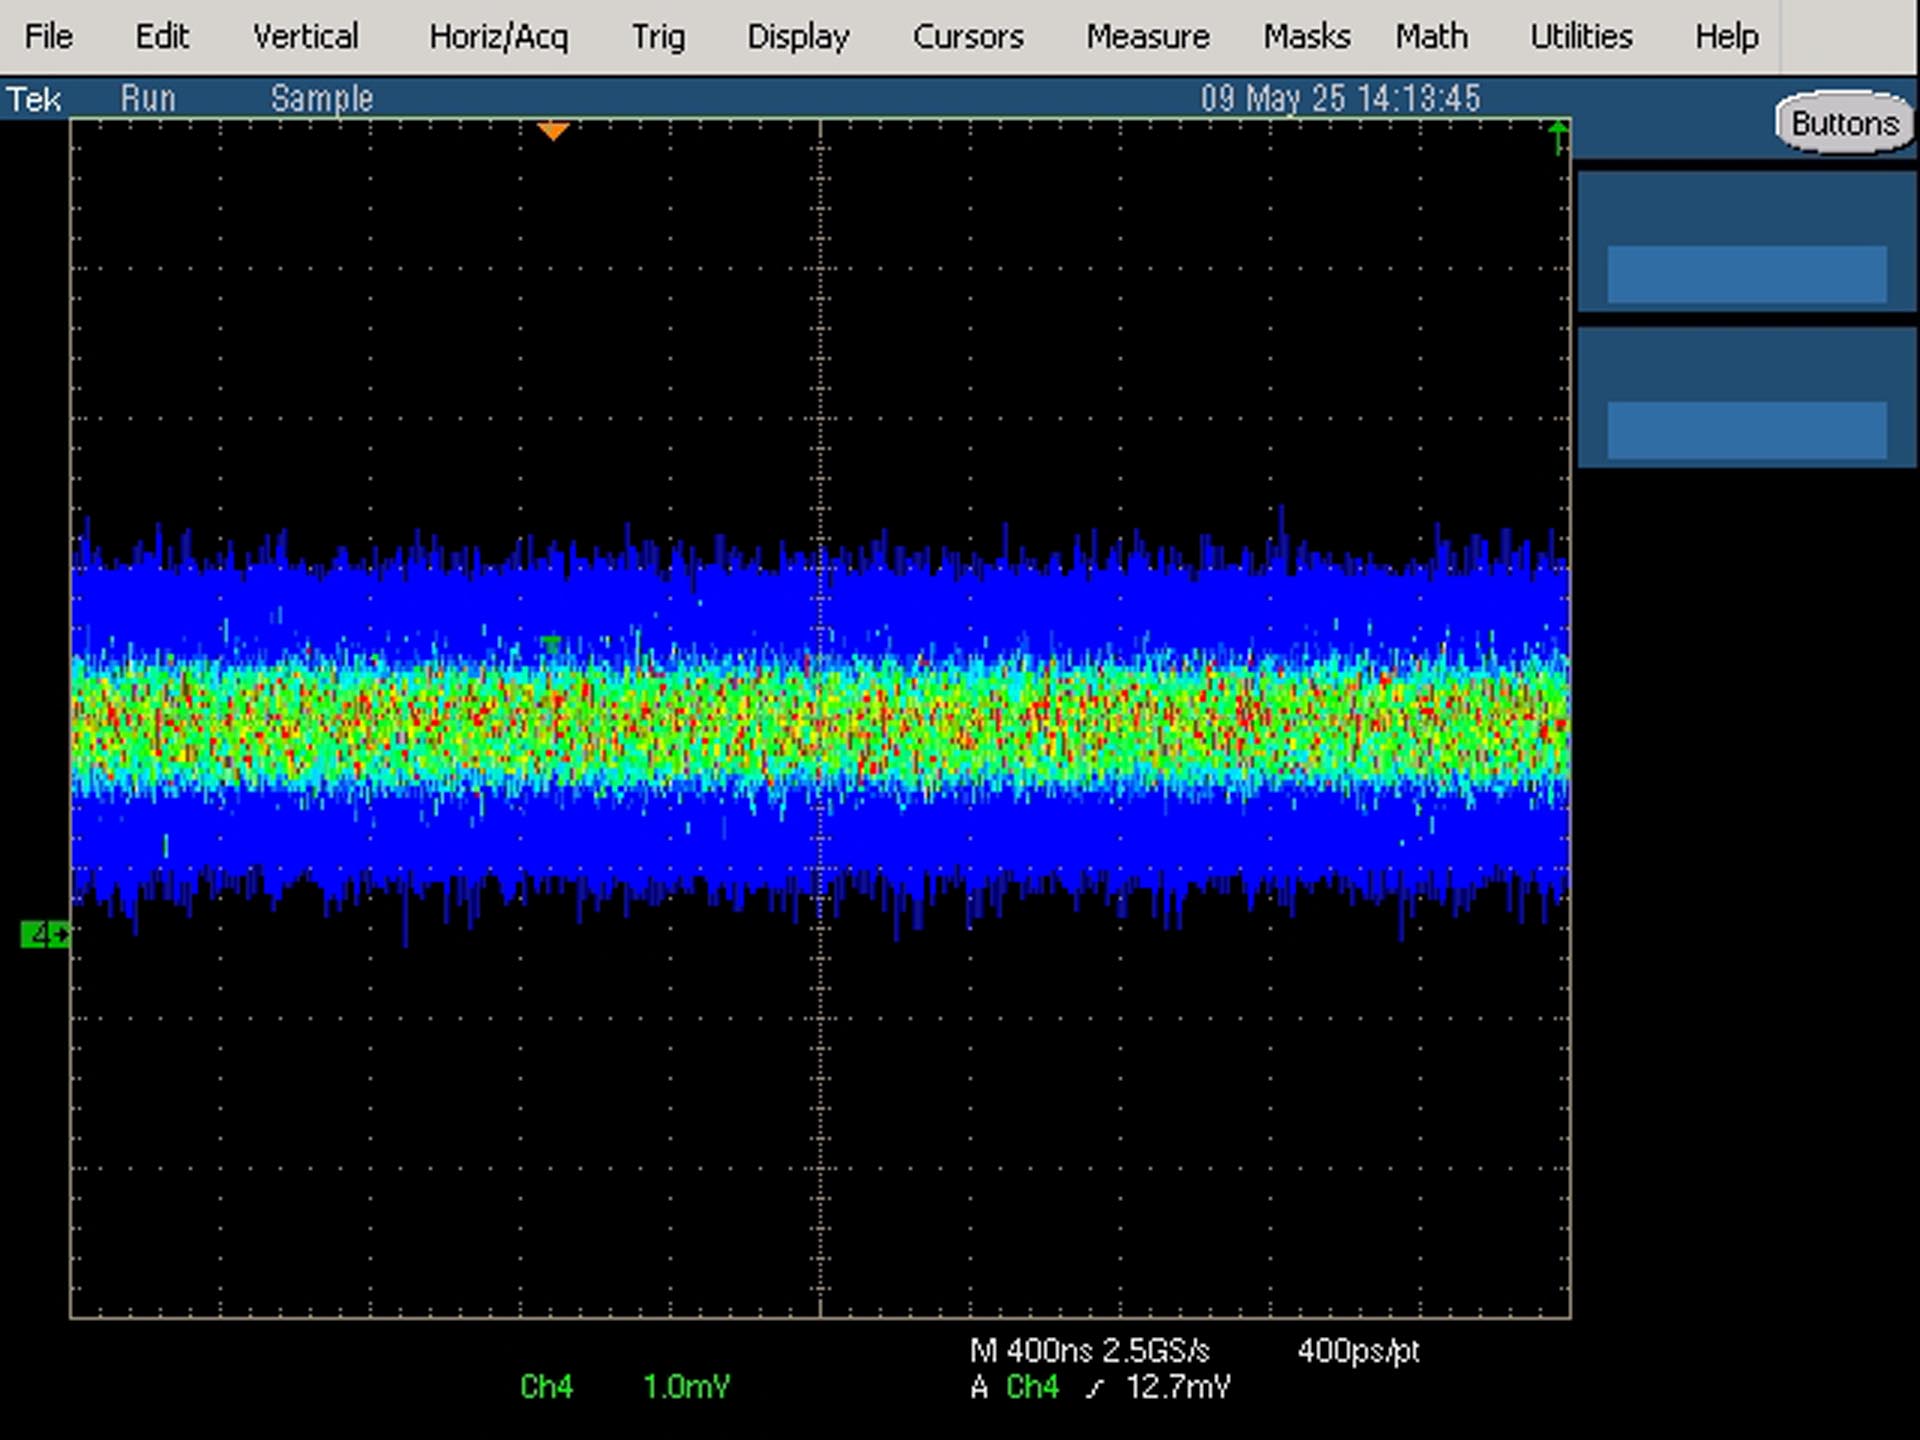Viewport: 1920px width, 1440px height.
Task: Open the Trig menu
Action: coord(658,37)
